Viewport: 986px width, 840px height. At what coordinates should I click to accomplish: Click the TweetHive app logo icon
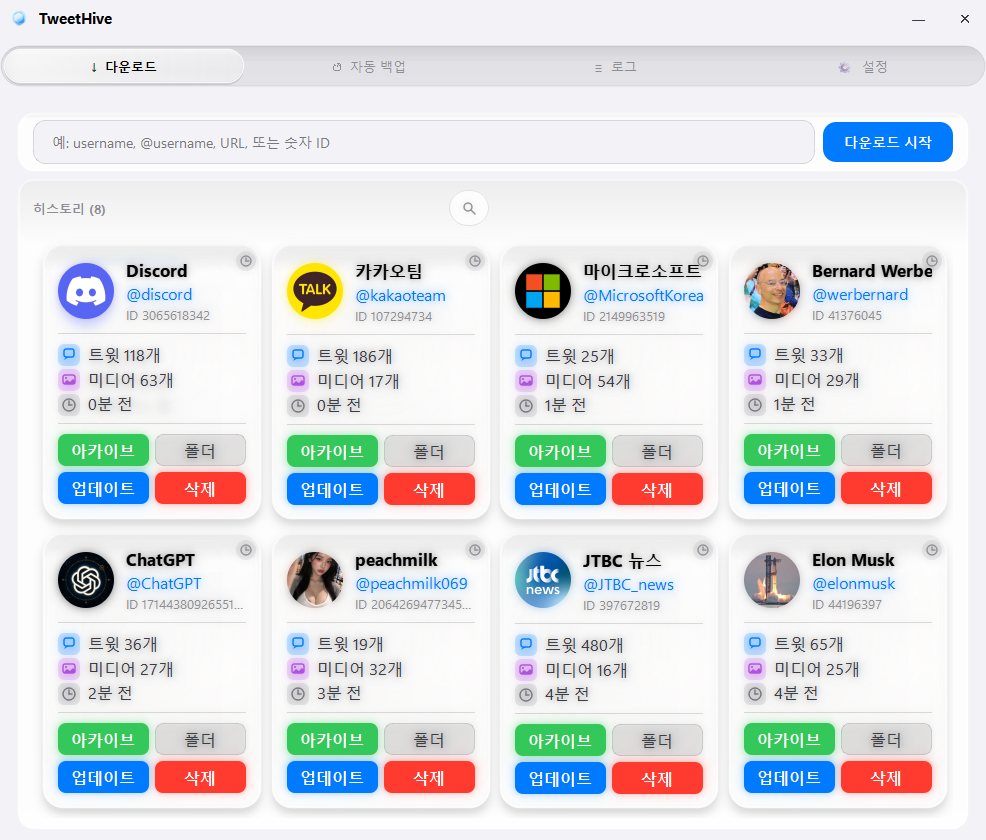point(19,19)
